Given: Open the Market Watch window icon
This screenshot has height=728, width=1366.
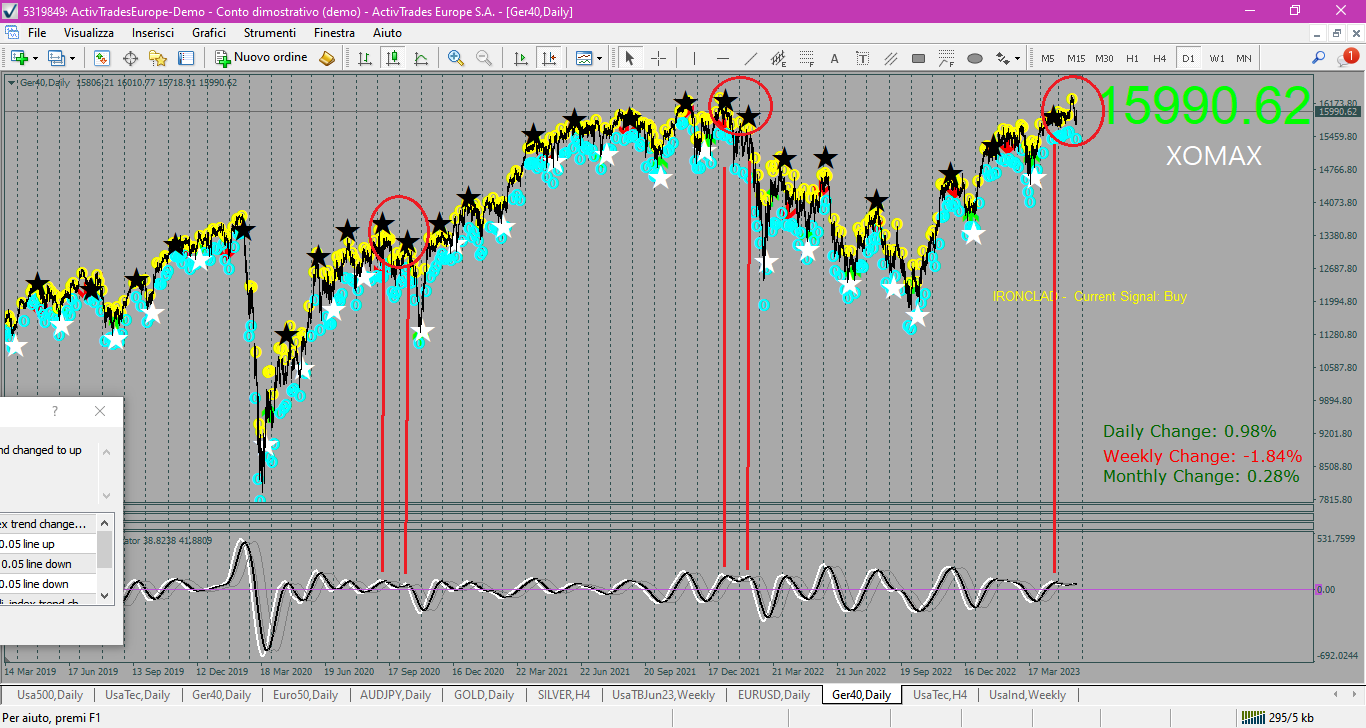Looking at the screenshot, I should click(101, 58).
